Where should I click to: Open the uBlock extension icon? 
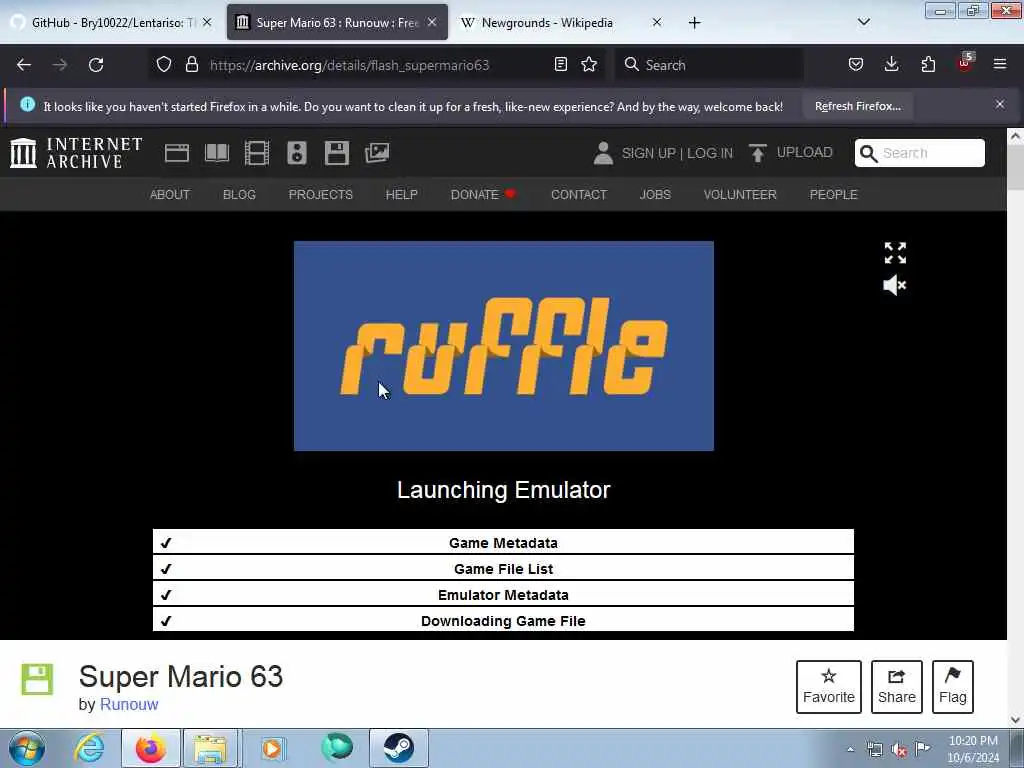pyautogui.click(x=965, y=63)
